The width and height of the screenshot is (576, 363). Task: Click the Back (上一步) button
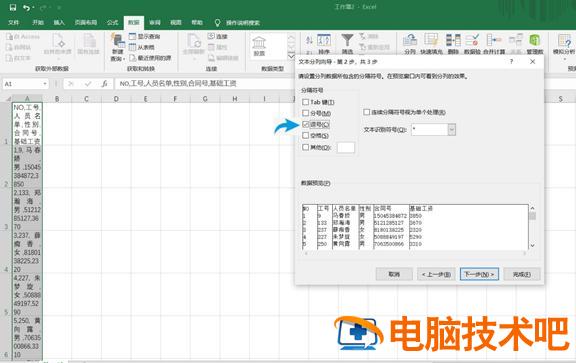pos(436,274)
